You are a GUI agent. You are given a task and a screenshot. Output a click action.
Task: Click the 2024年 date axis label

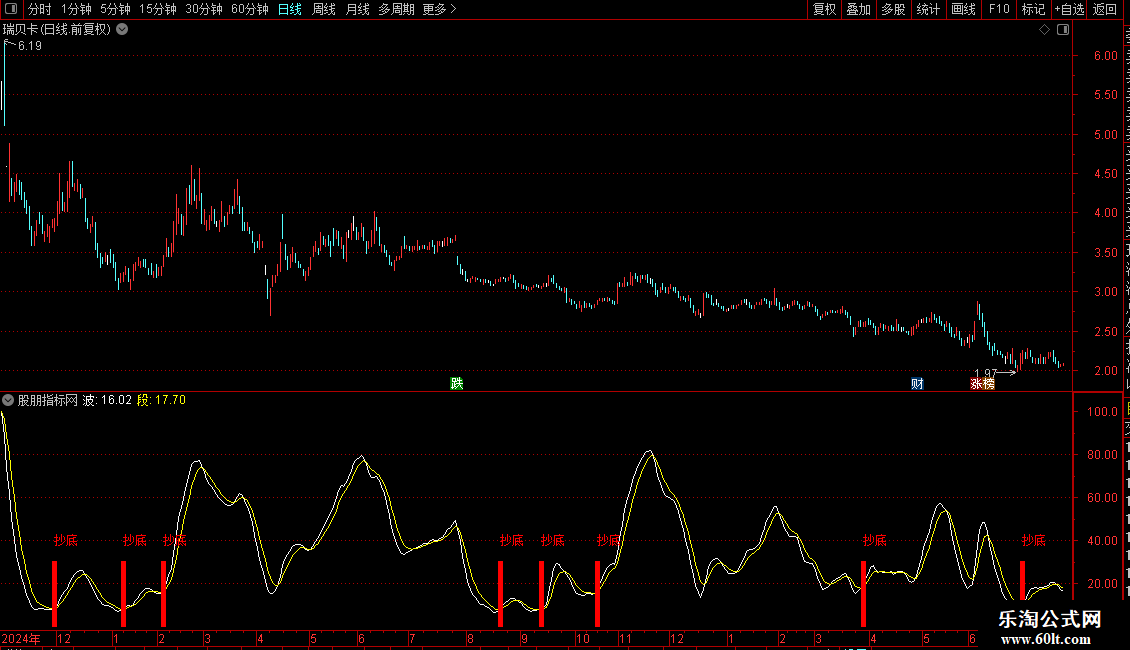point(21,638)
